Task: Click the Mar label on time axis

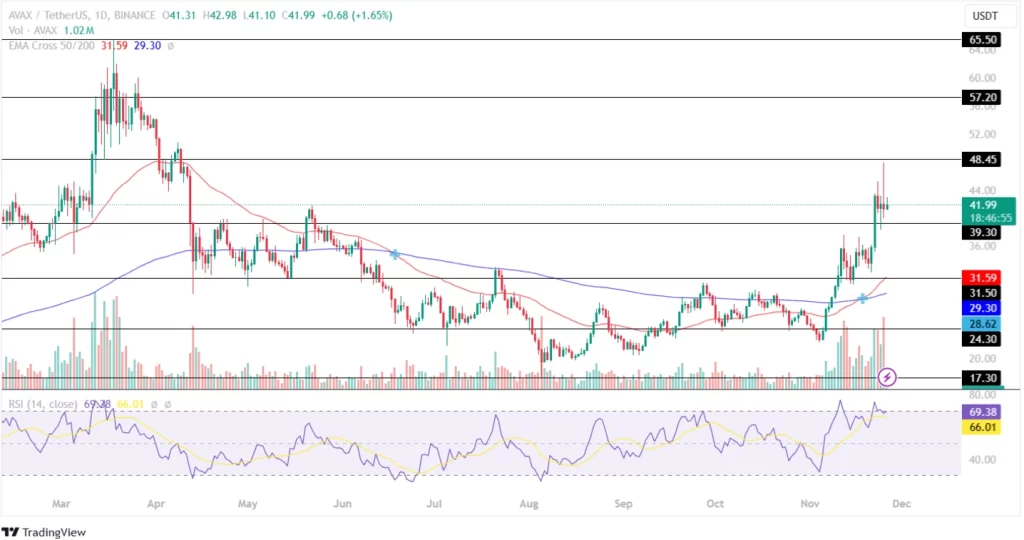Action: 61,503
